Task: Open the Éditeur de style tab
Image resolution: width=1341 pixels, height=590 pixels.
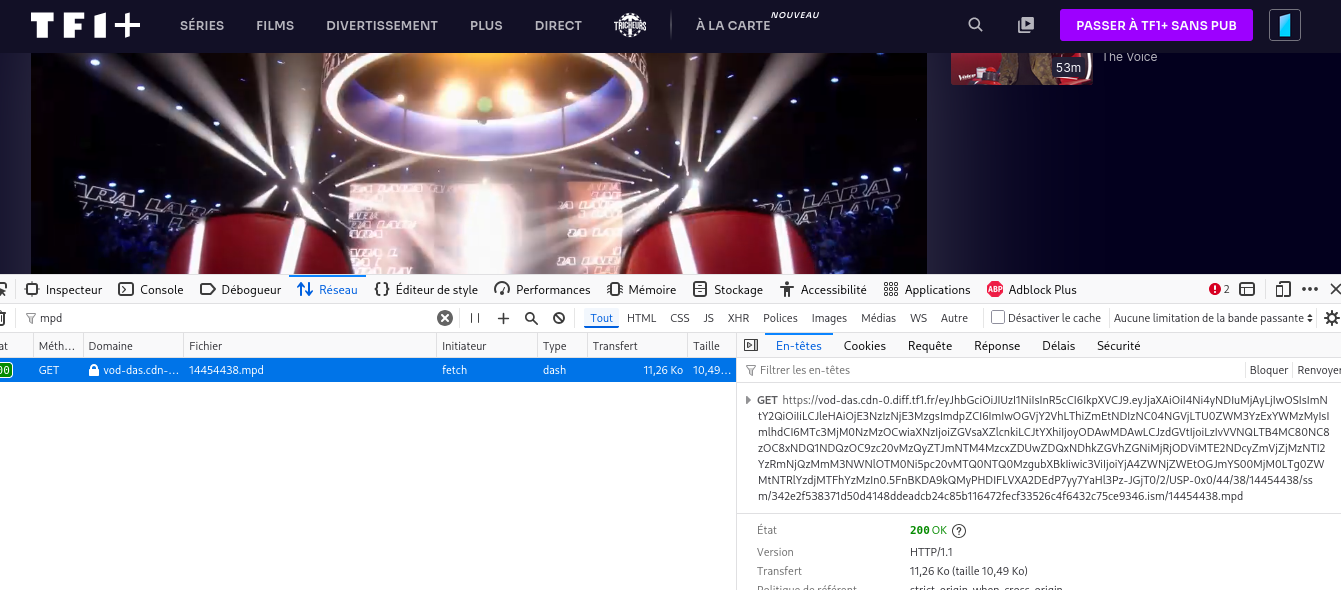Action: (x=426, y=290)
